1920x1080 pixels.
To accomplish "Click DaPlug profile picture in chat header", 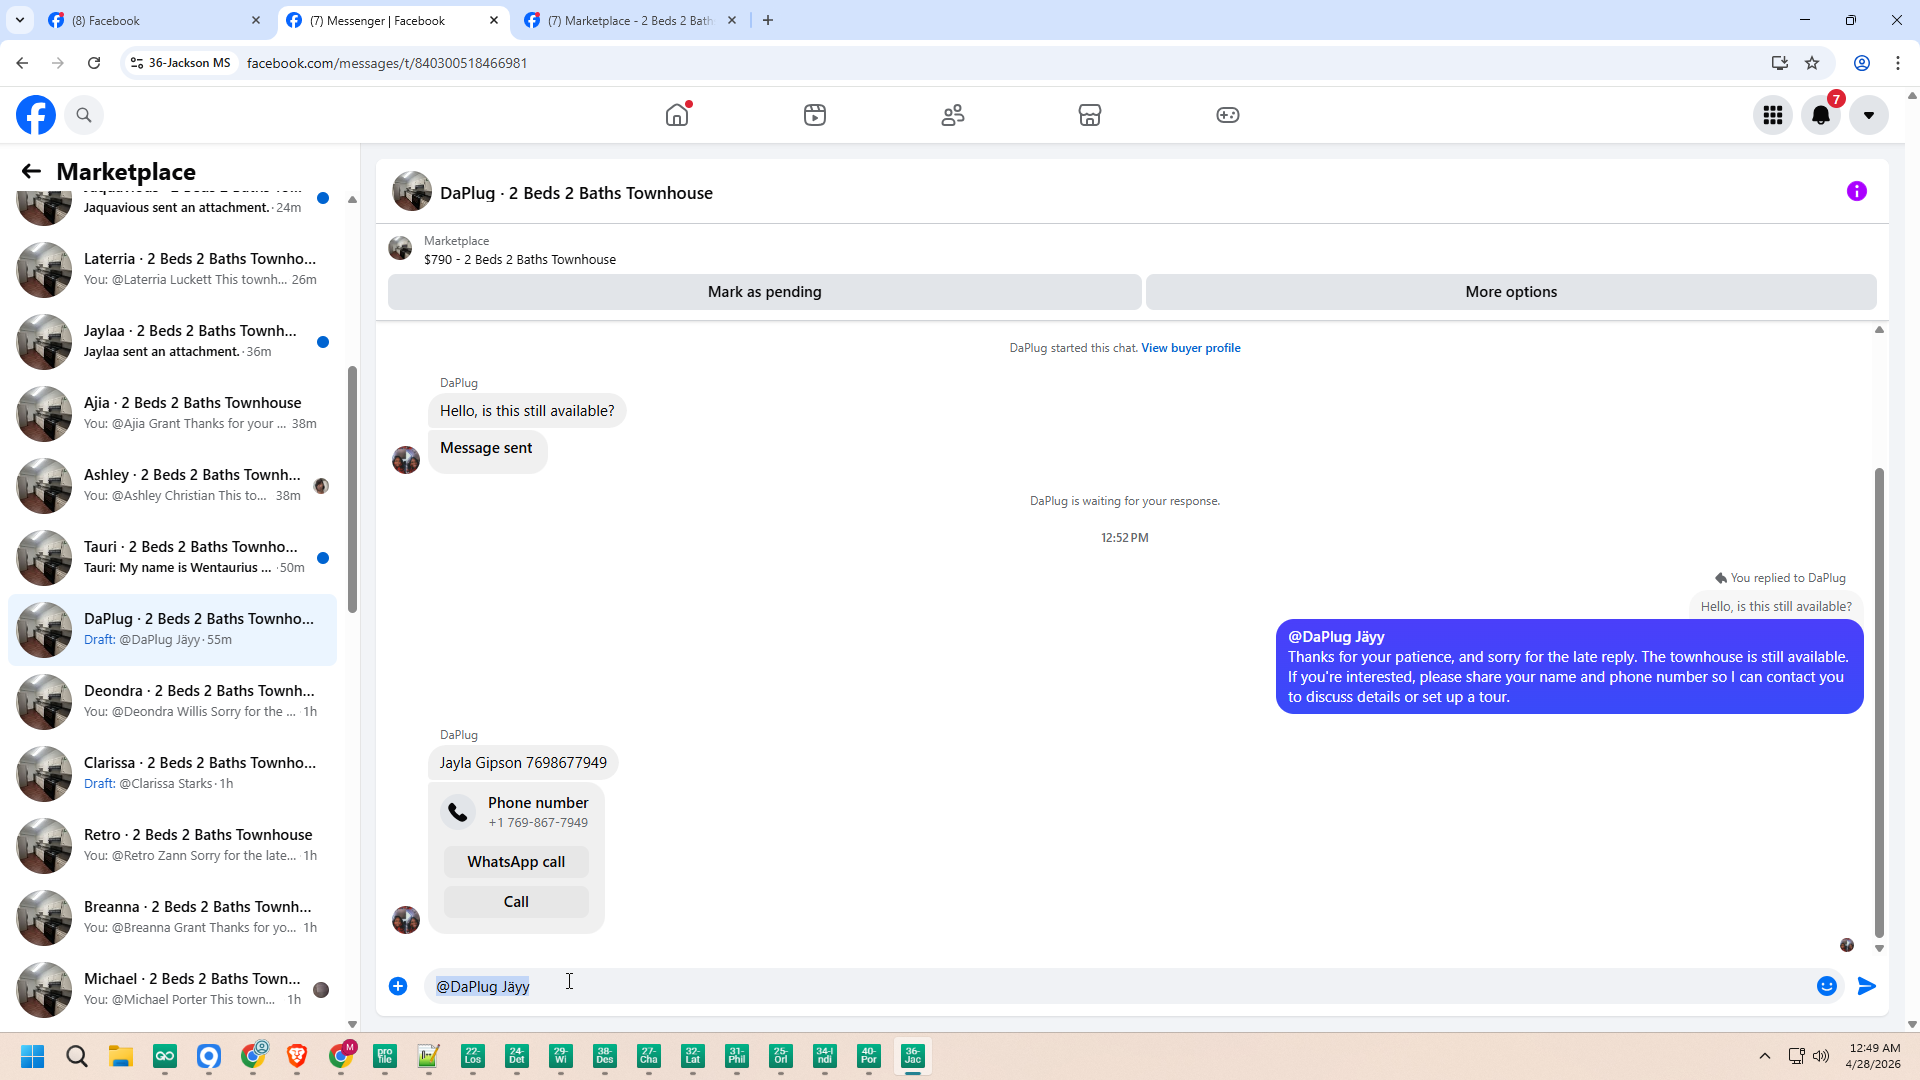I will pyautogui.click(x=412, y=191).
